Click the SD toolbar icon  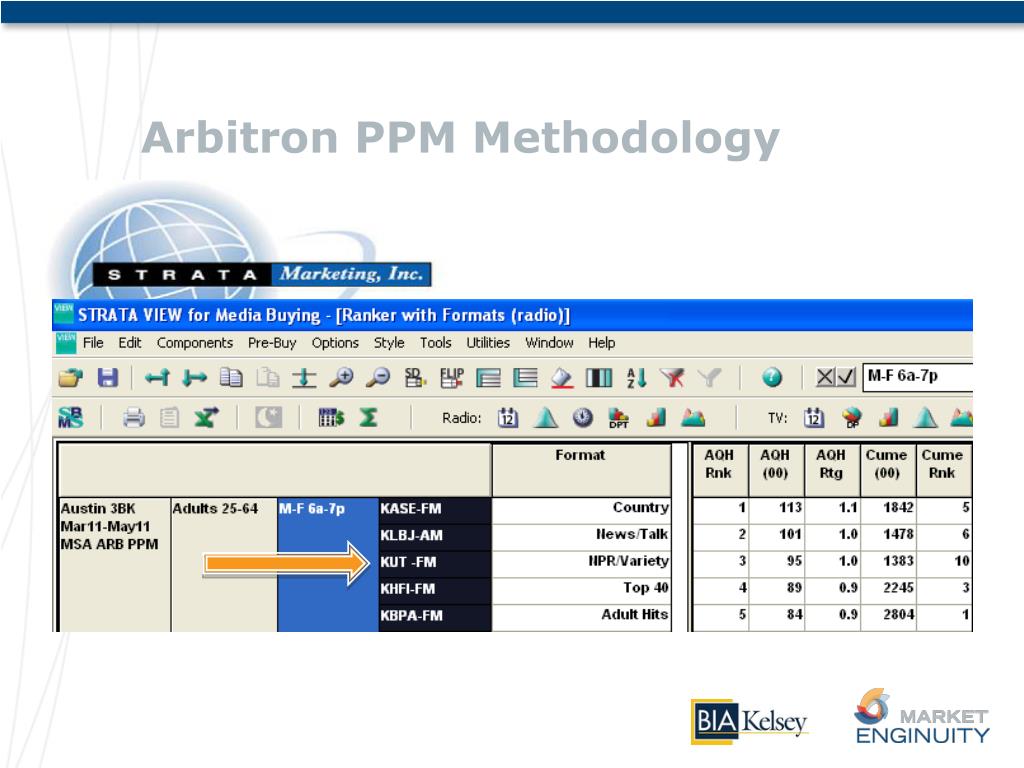415,377
